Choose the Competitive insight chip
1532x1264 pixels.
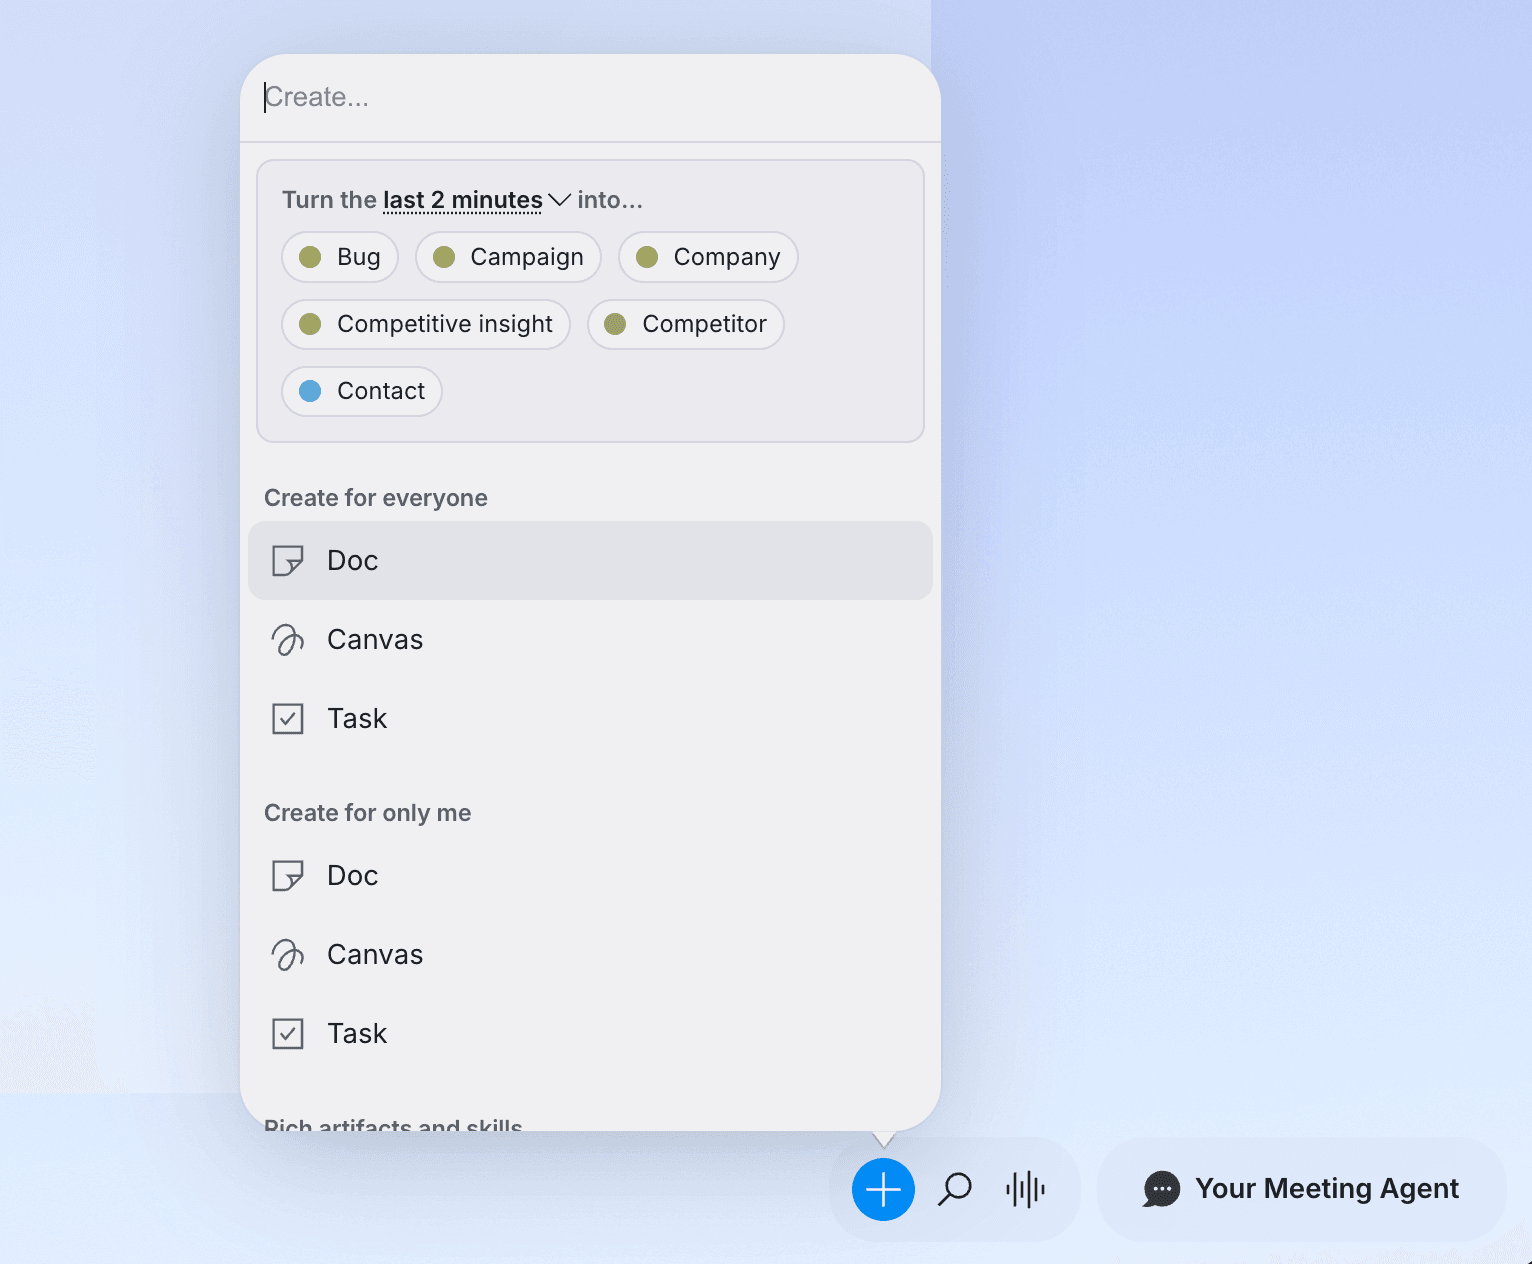tap(426, 324)
